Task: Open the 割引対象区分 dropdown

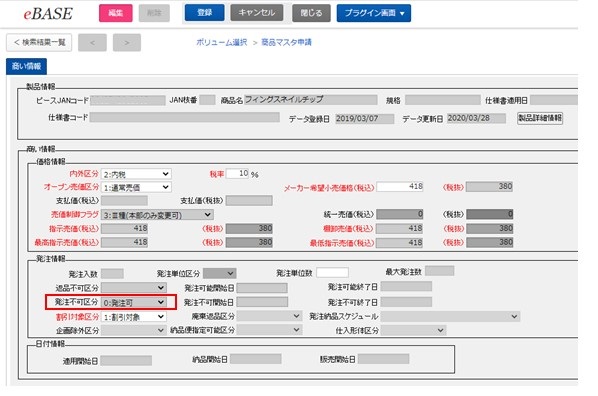Action: (x=133, y=317)
